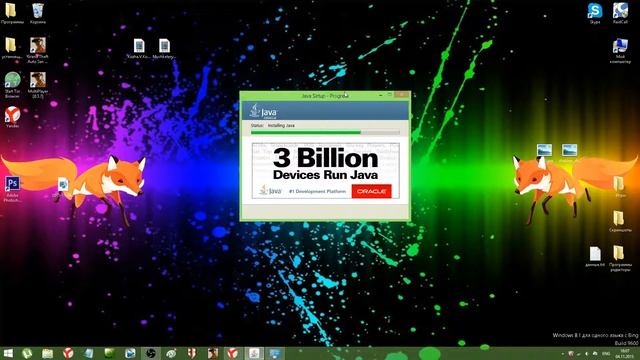Open uTorrent from the taskbar

coord(27,353)
